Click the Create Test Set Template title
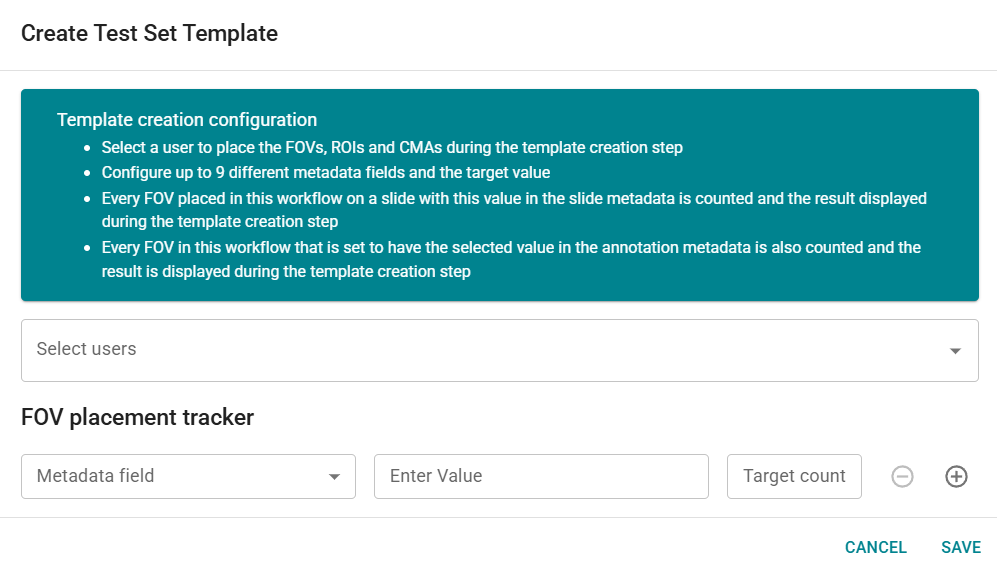This screenshot has width=997, height=567. tap(149, 33)
